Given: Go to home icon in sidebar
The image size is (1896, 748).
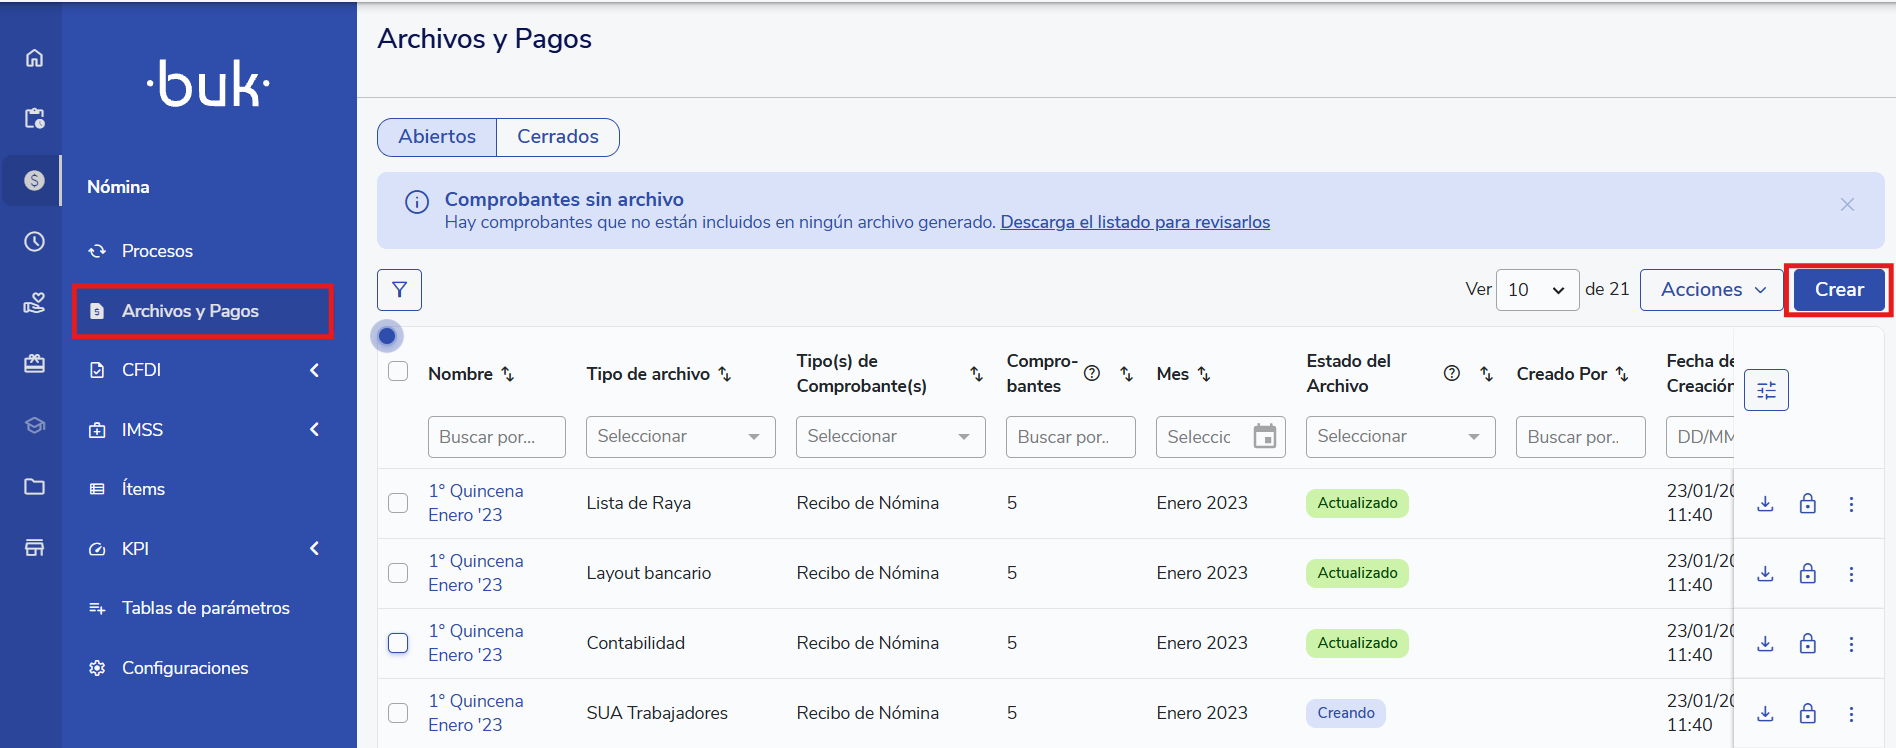Looking at the screenshot, I should click(x=34, y=58).
